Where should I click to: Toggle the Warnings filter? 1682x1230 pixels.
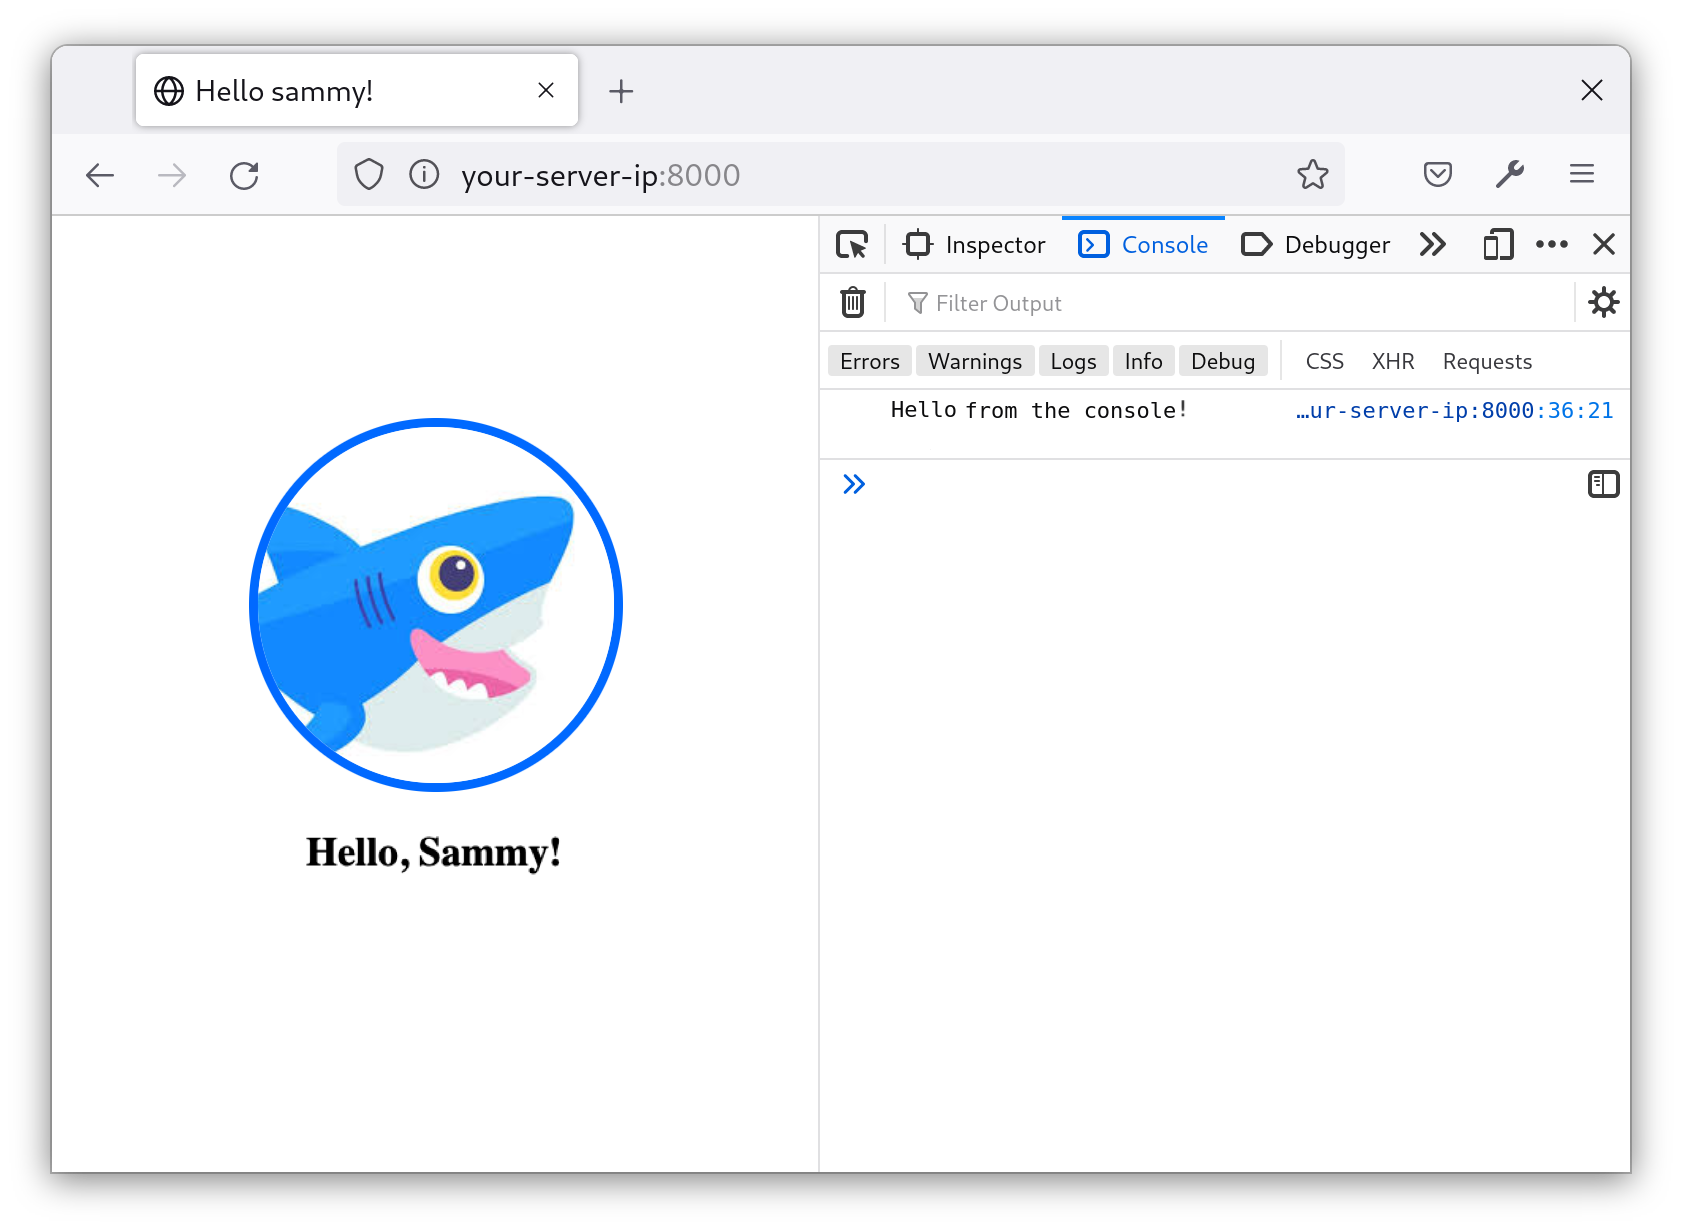click(x=975, y=361)
